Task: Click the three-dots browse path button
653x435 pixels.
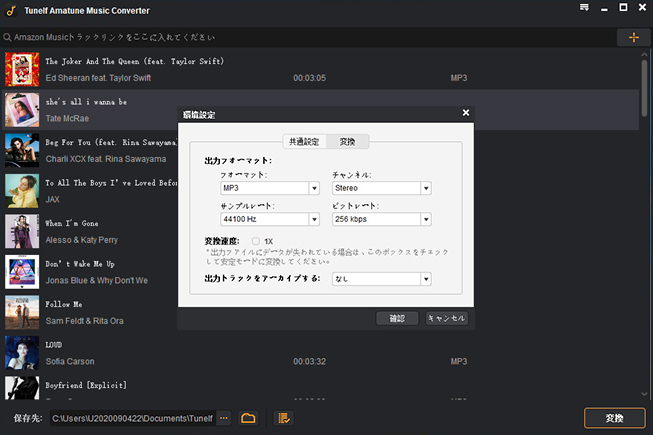Action: [224, 418]
